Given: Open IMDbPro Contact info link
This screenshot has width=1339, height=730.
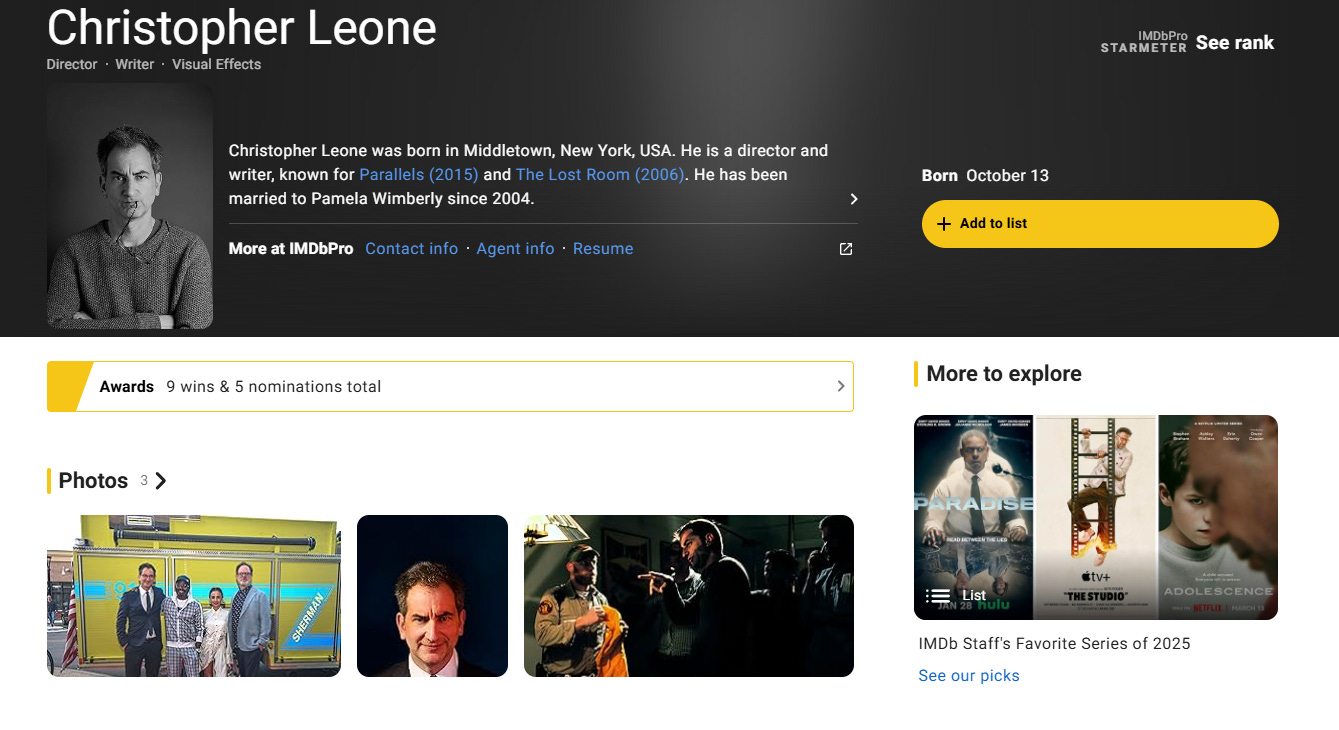Looking at the screenshot, I should coord(411,249).
